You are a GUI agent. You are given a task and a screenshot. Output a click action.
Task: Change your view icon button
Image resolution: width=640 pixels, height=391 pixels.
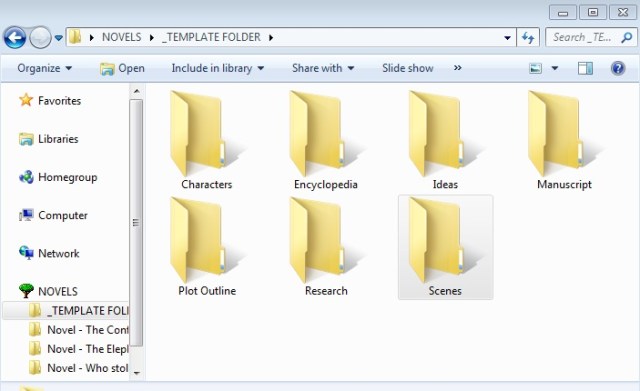pyautogui.click(x=536, y=68)
